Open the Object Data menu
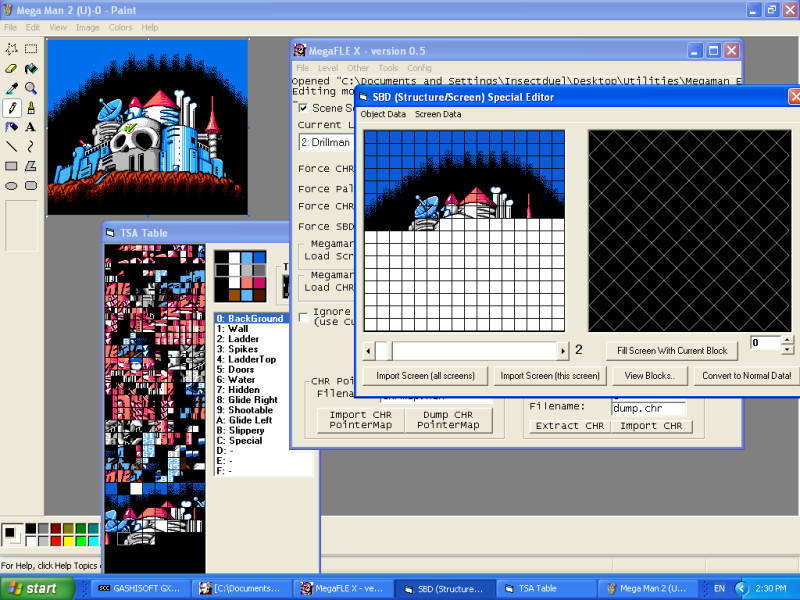Image resolution: width=800 pixels, height=600 pixels. [383, 114]
